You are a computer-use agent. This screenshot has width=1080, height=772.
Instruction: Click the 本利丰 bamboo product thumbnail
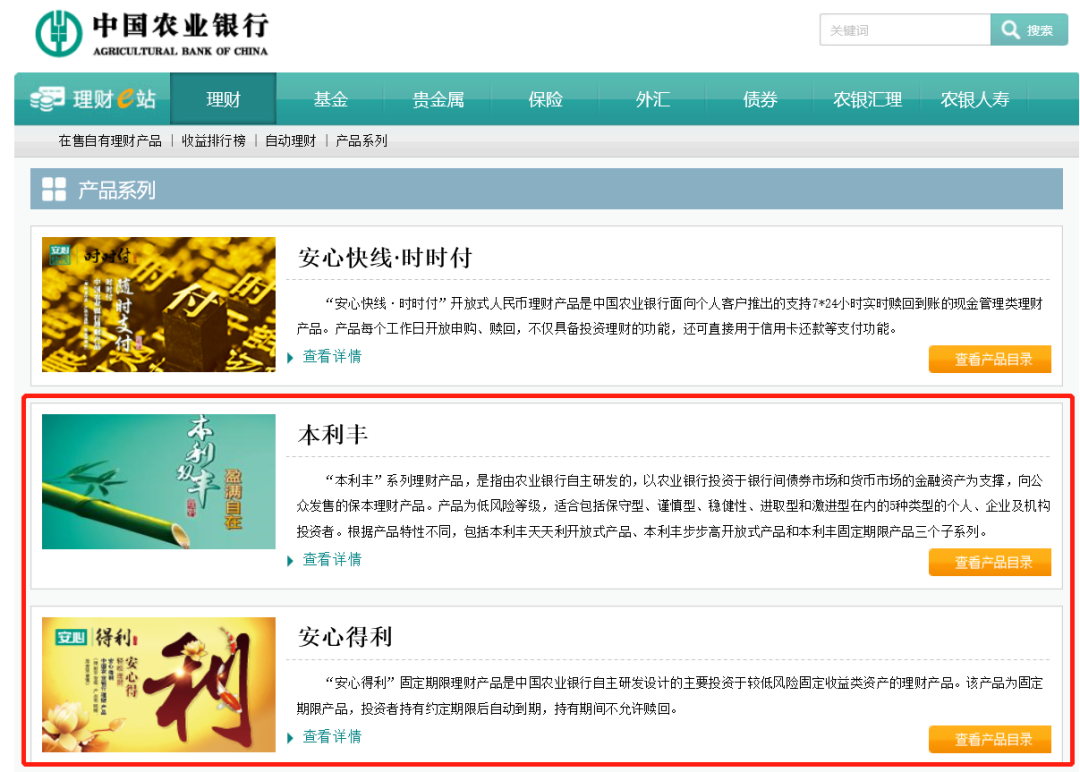click(x=158, y=481)
